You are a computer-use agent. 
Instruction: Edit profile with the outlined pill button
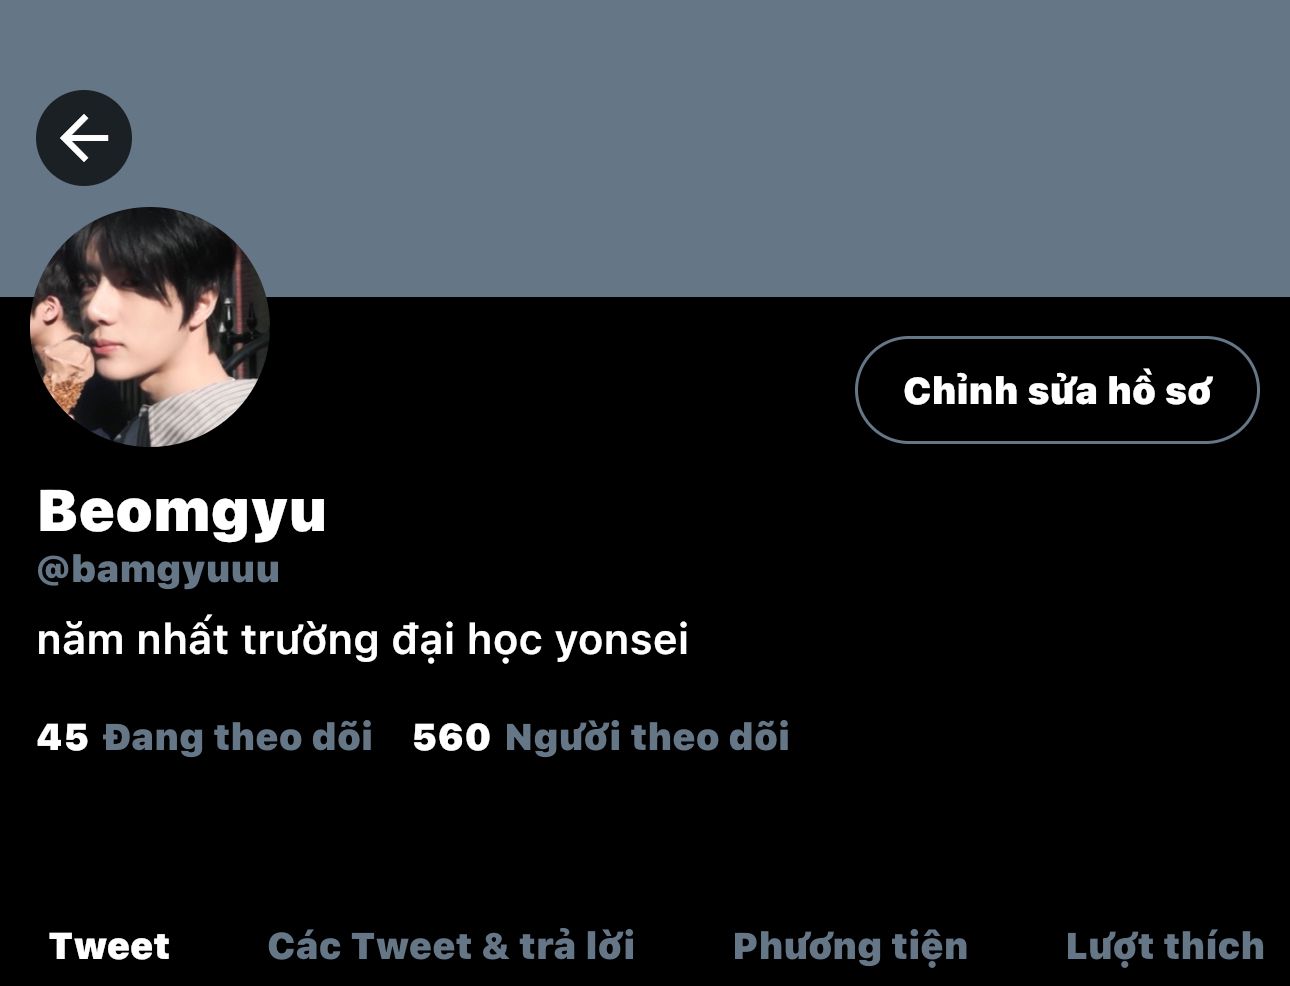(1057, 390)
